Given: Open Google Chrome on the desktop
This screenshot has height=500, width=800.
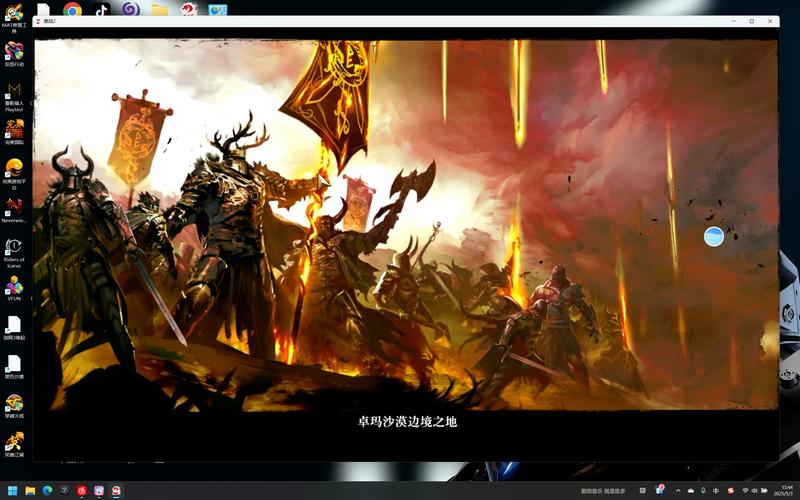Looking at the screenshot, I should pyautogui.click(x=72, y=9).
